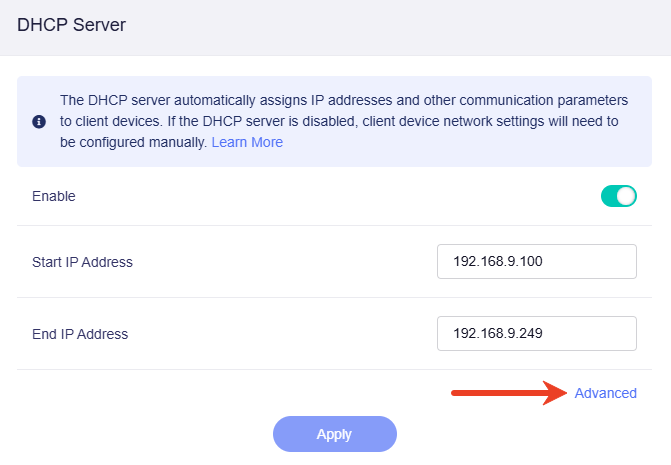Image resolution: width=671 pixels, height=465 pixels.
Task: Click the dark circular information symbol
Action: click(39, 122)
